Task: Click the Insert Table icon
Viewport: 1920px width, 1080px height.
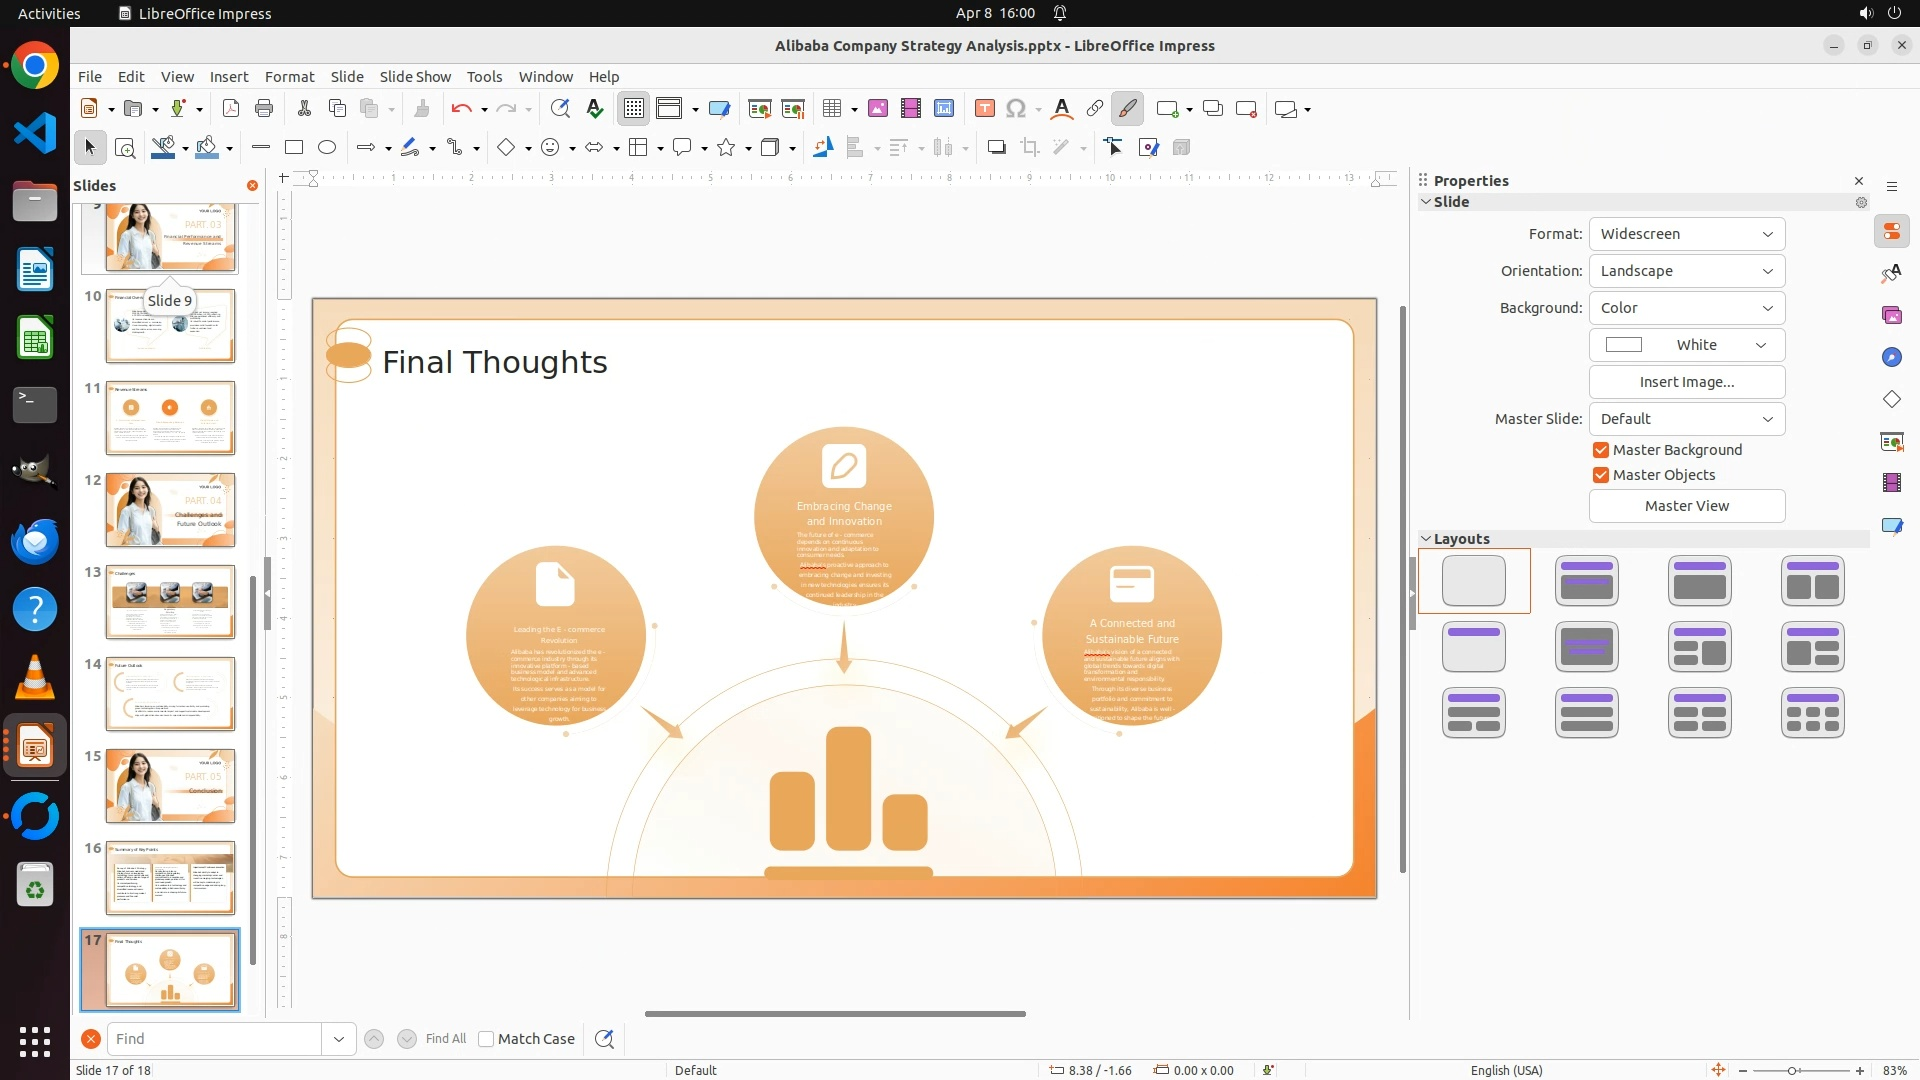Action: pyautogui.click(x=832, y=109)
